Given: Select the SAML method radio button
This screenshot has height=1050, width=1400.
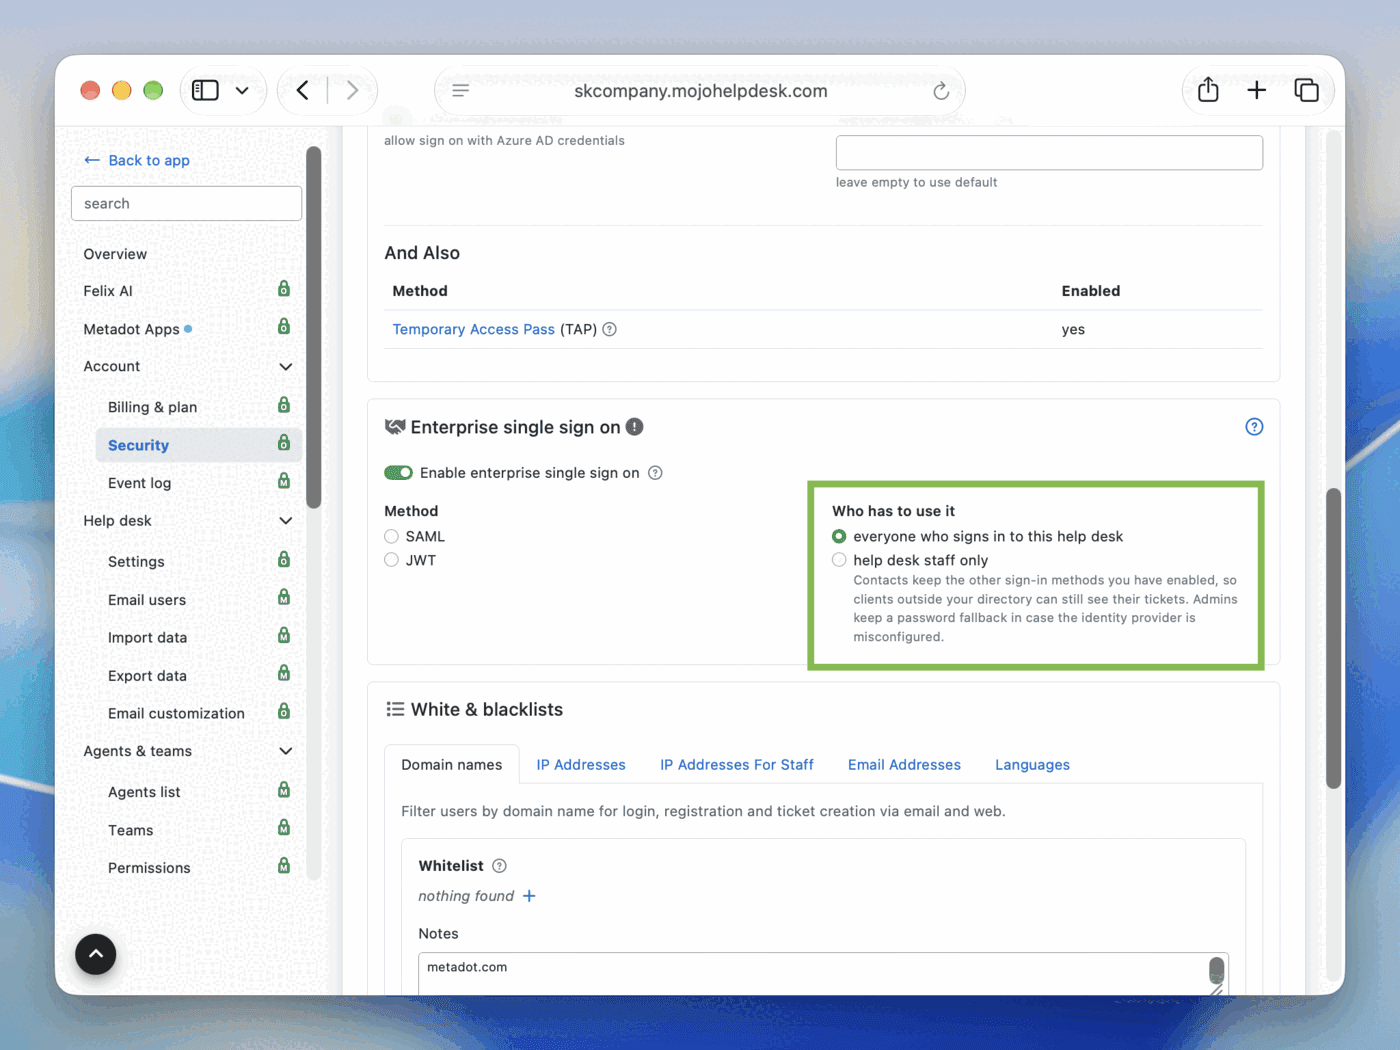Looking at the screenshot, I should click(392, 537).
